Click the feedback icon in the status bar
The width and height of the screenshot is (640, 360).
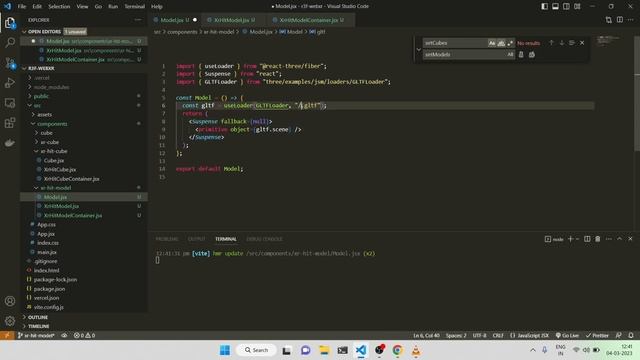click(x=619, y=335)
